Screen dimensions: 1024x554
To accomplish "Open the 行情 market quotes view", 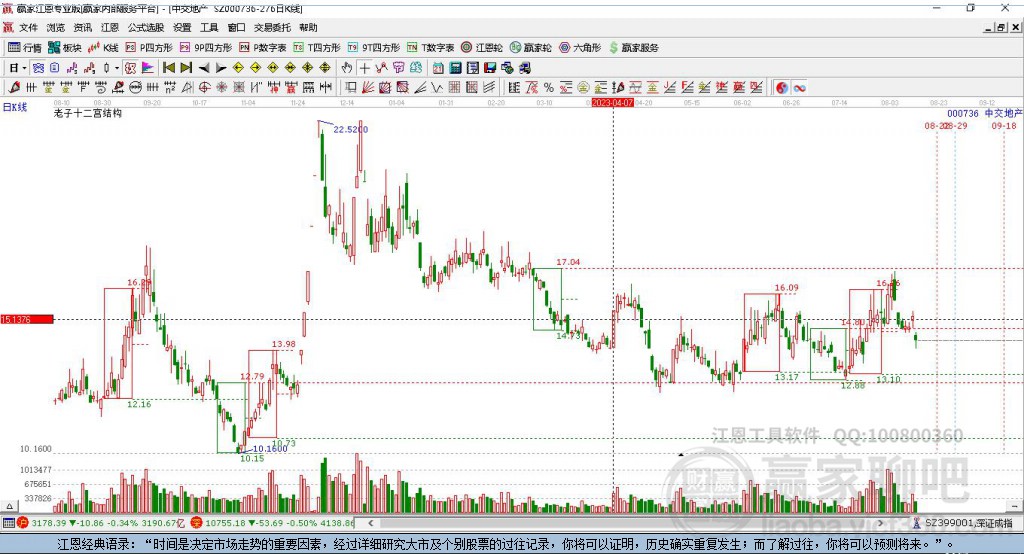I will pyautogui.click(x=24, y=48).
